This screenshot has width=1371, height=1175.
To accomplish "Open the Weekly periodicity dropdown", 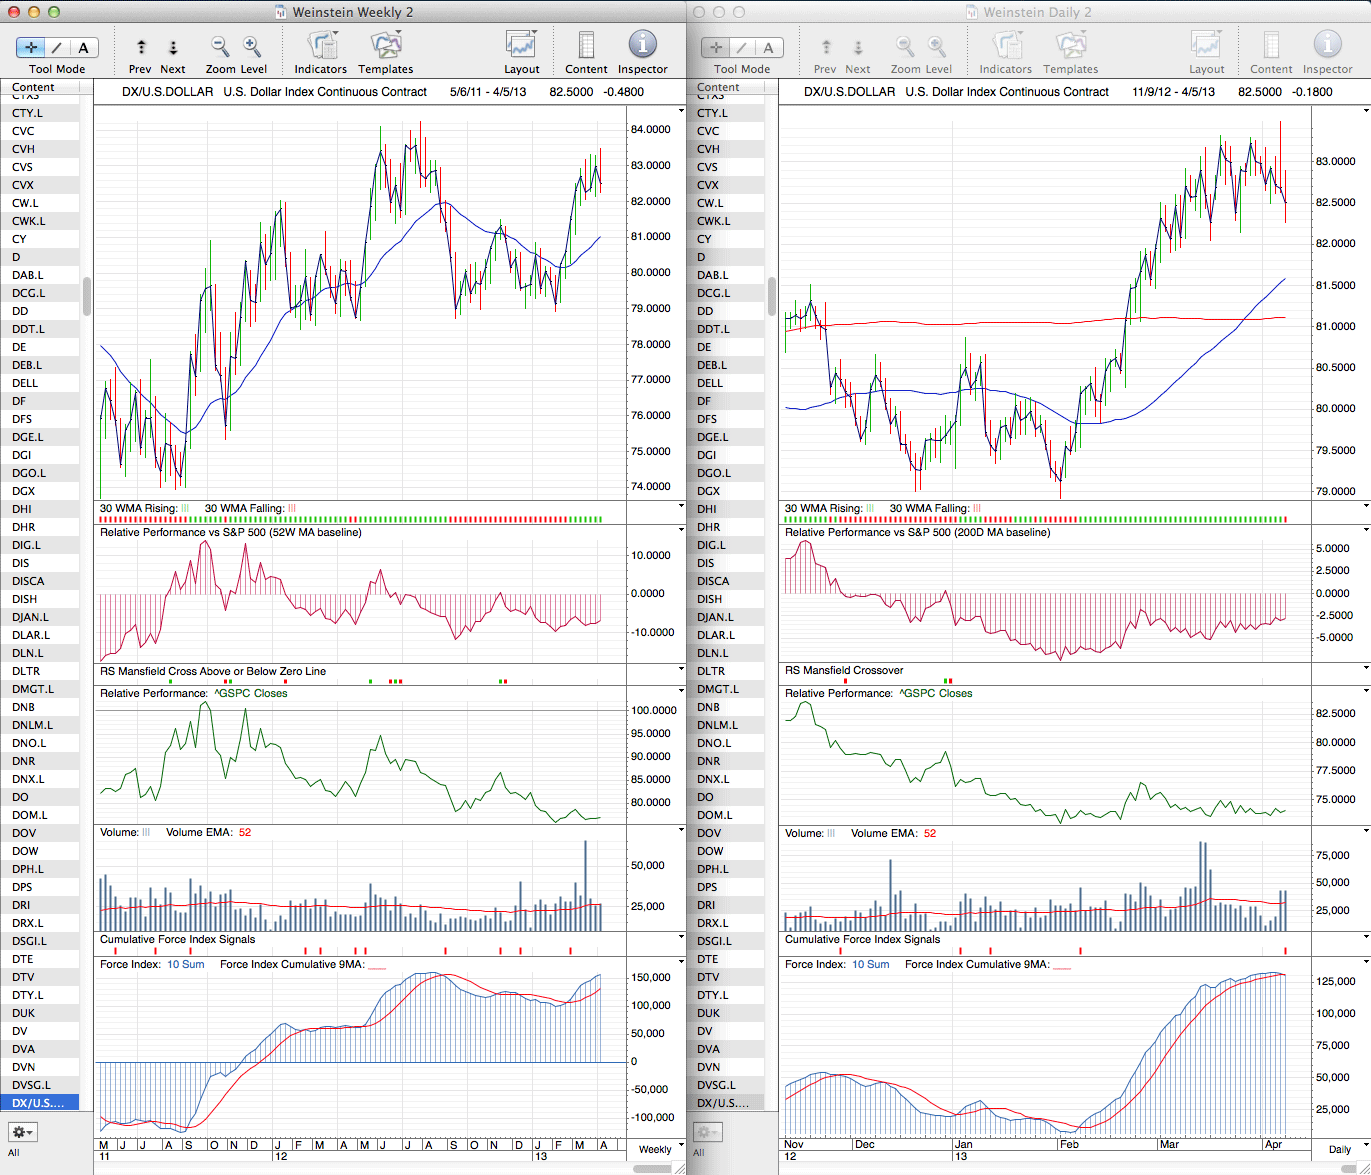I will pyautogui.click(x=655, y=1149).
